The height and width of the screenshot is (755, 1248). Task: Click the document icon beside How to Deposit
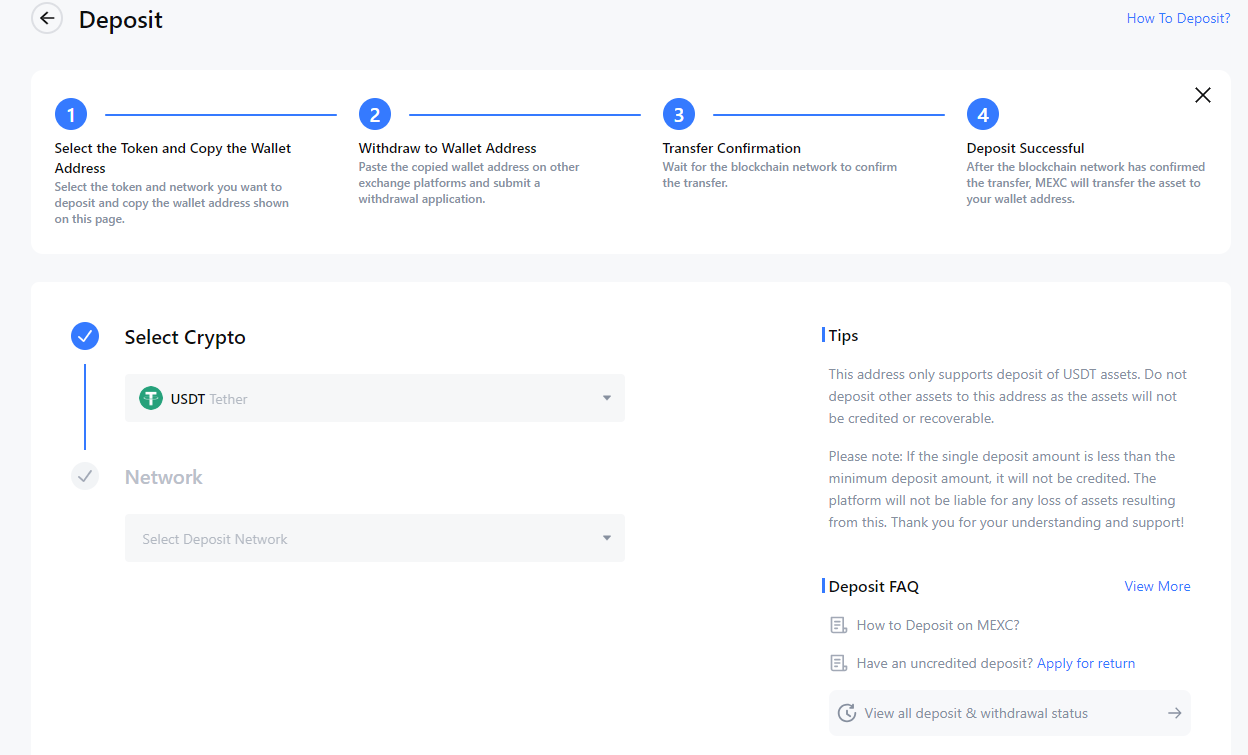(839, 626)
